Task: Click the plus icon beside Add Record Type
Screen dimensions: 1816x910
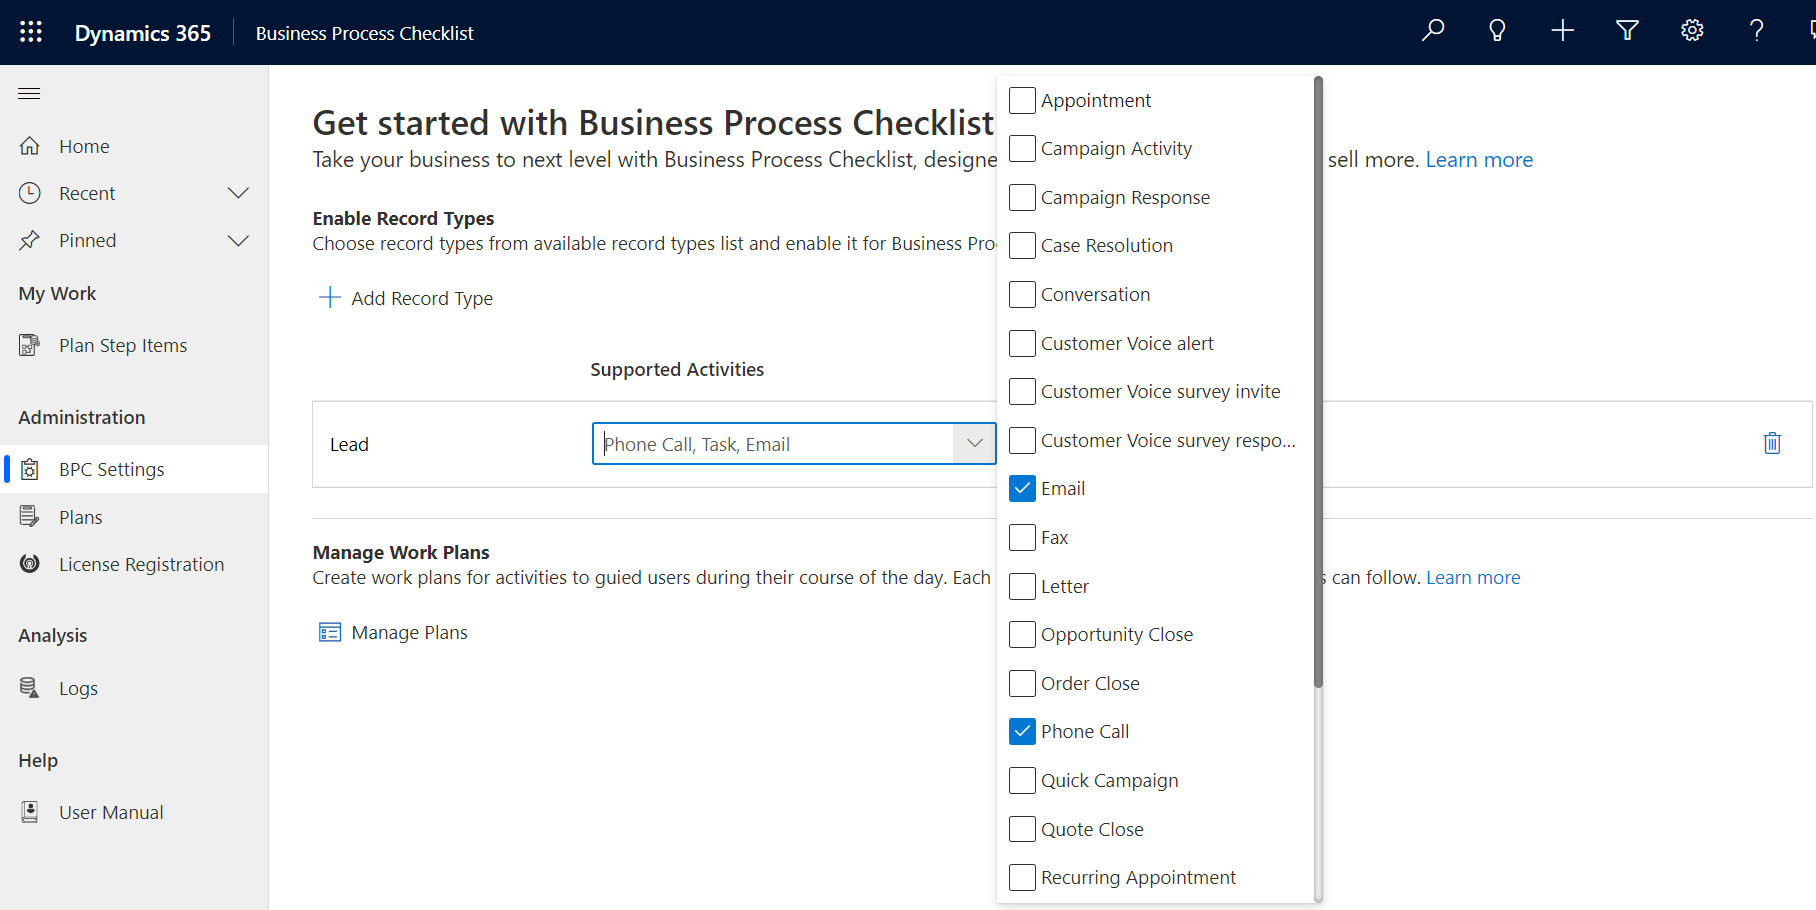Action: 329,297
